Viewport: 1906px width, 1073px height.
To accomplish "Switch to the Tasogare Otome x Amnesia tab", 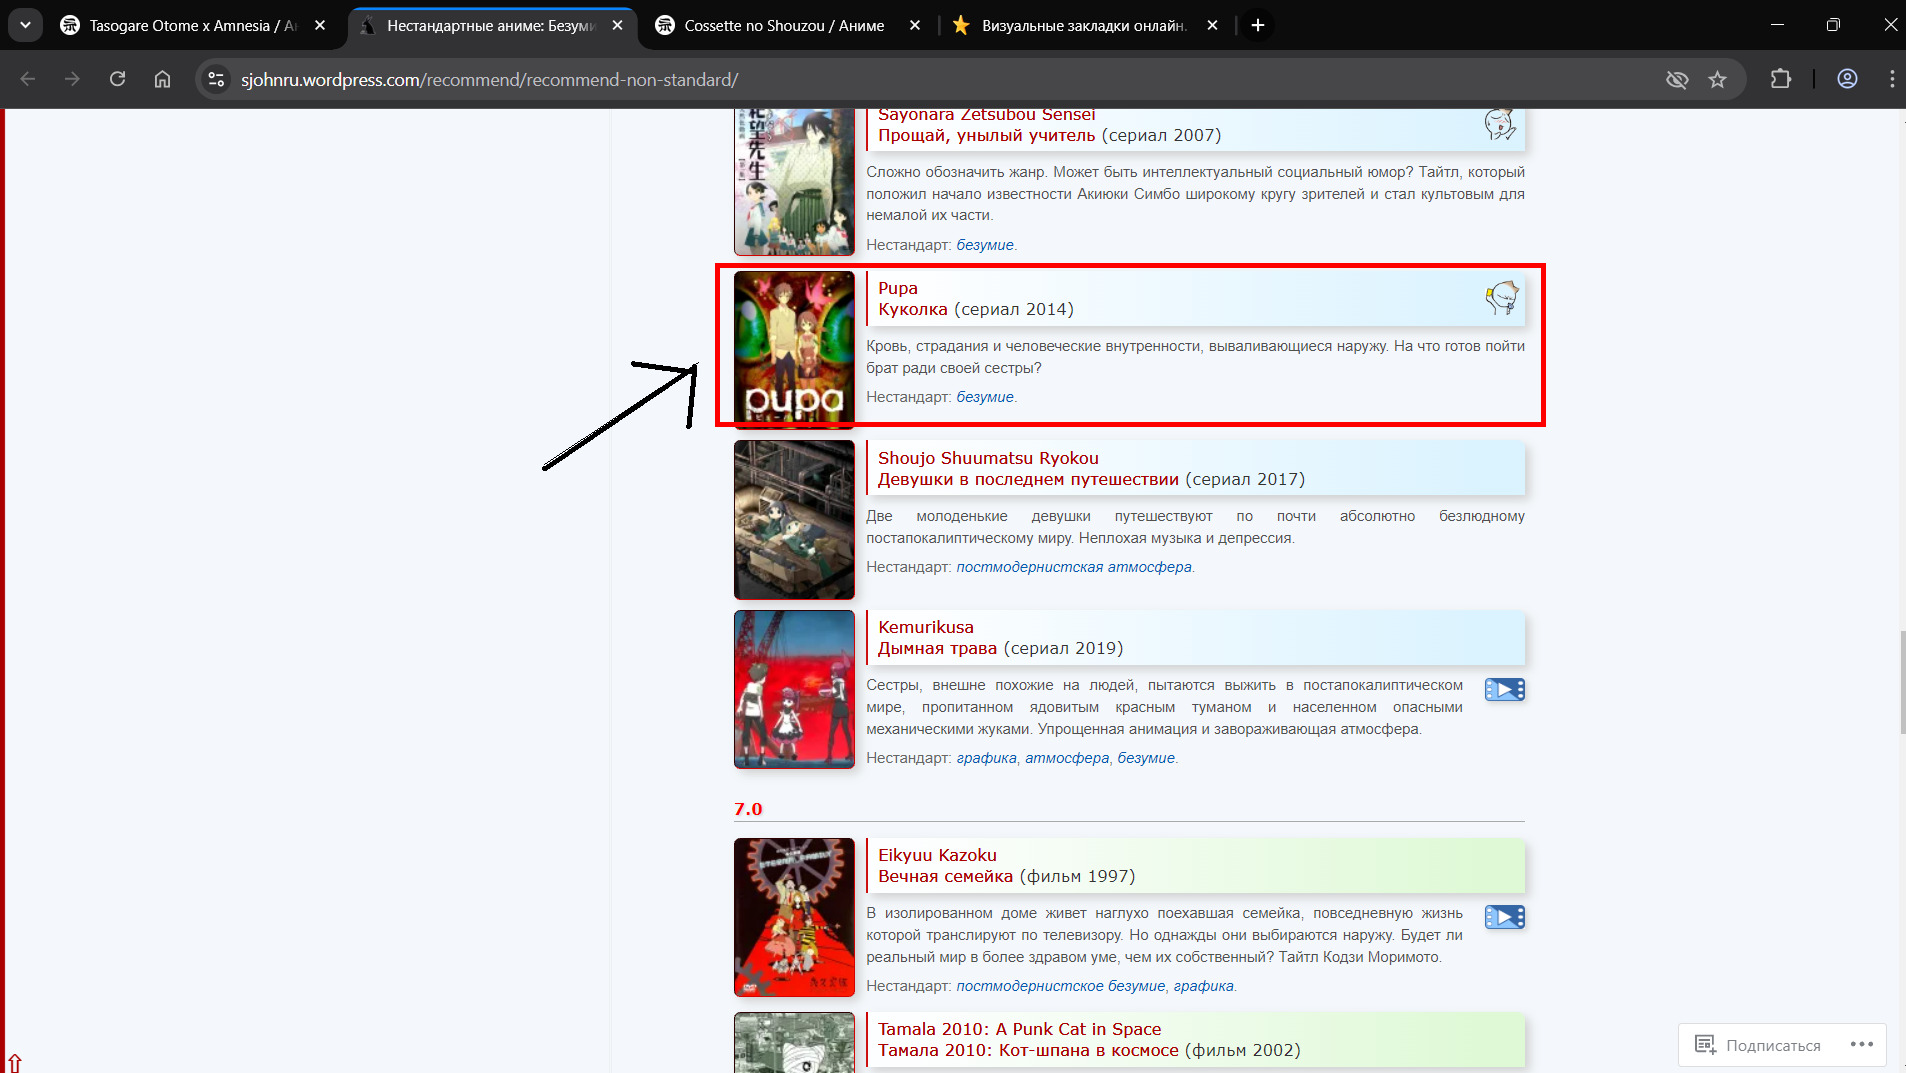I will tap(190, 26).
